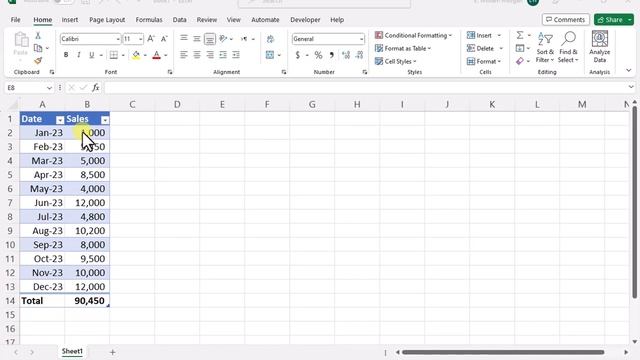Click into the formula bar
The height and width of the screenshot is (360, 640).
tap(365, 88)
